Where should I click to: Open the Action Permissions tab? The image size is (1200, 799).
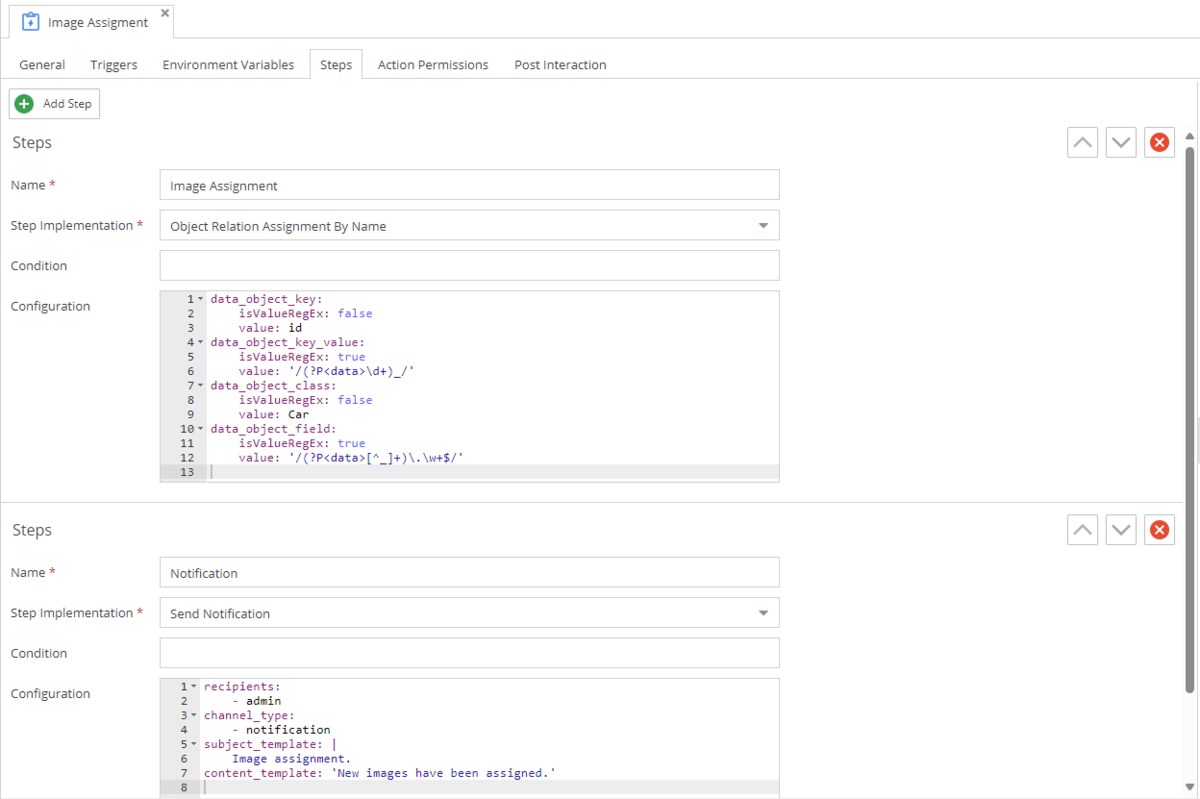pos(433,65)
